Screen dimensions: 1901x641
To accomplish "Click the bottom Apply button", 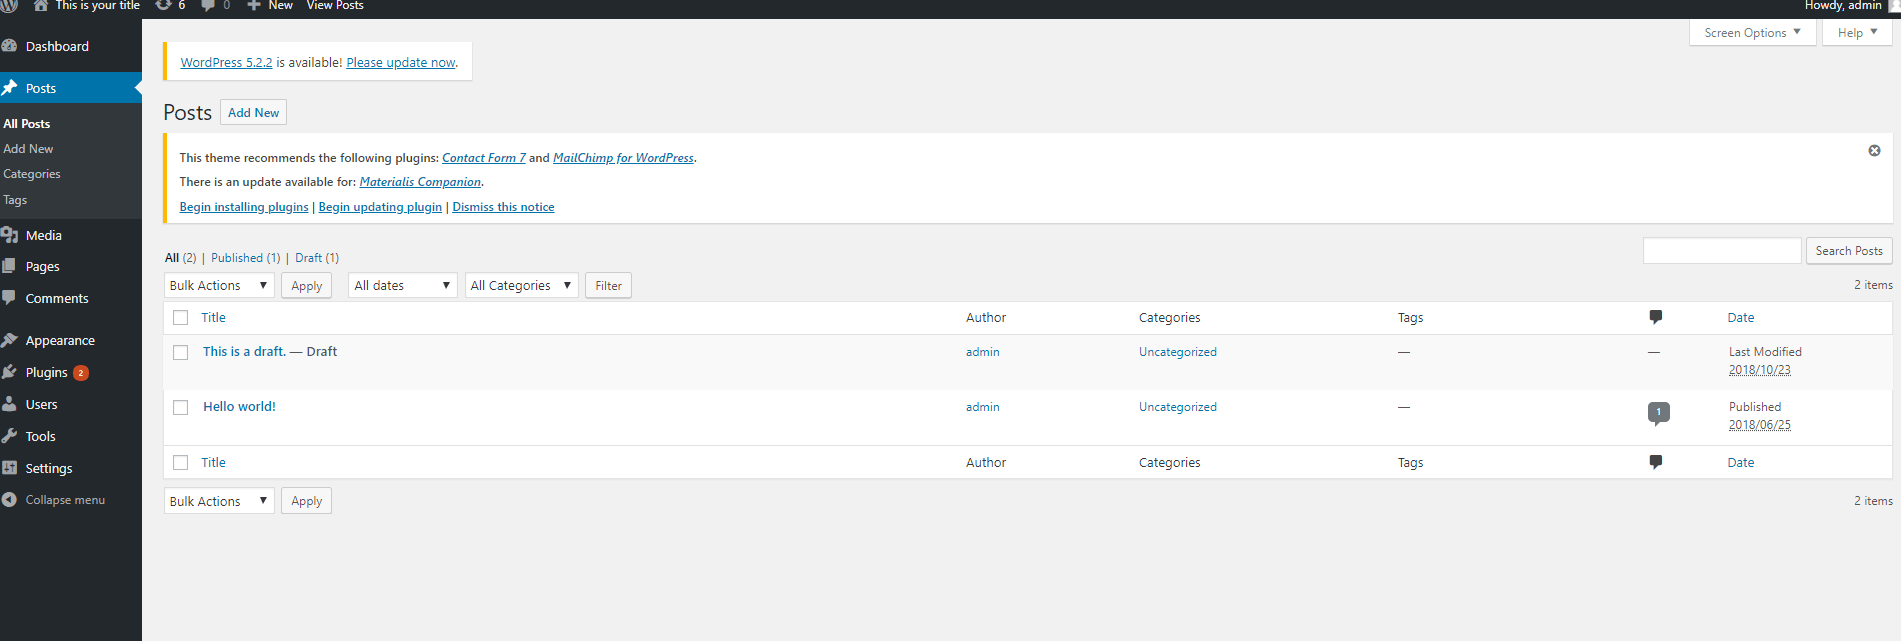I will [x=306, y=501].
